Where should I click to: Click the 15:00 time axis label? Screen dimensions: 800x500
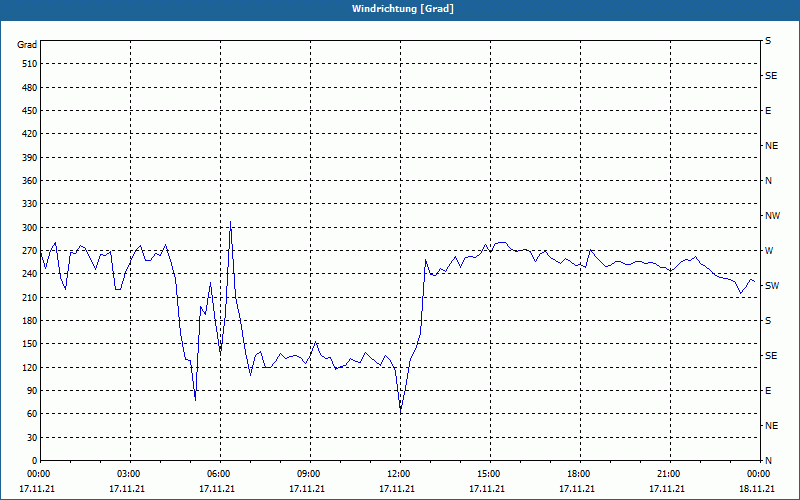tap(489, 474)
